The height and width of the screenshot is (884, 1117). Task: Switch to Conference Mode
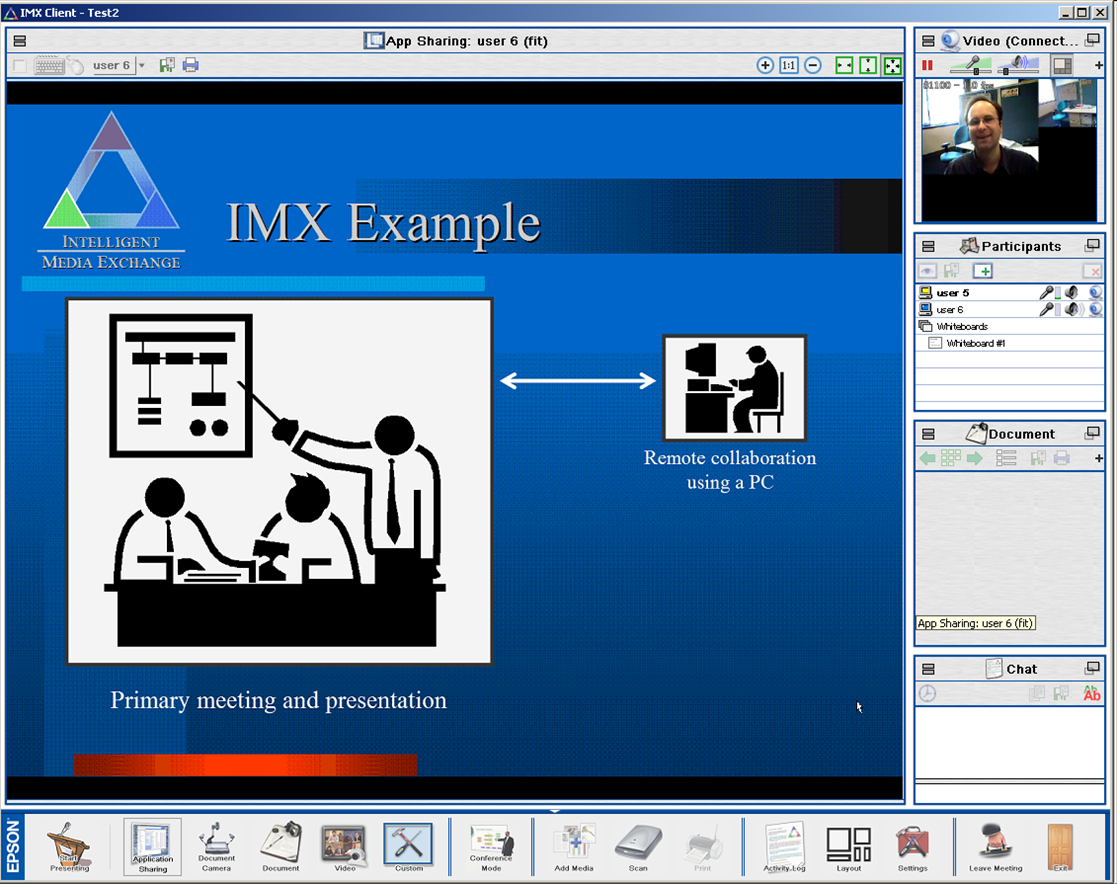(x=491, y=847)
